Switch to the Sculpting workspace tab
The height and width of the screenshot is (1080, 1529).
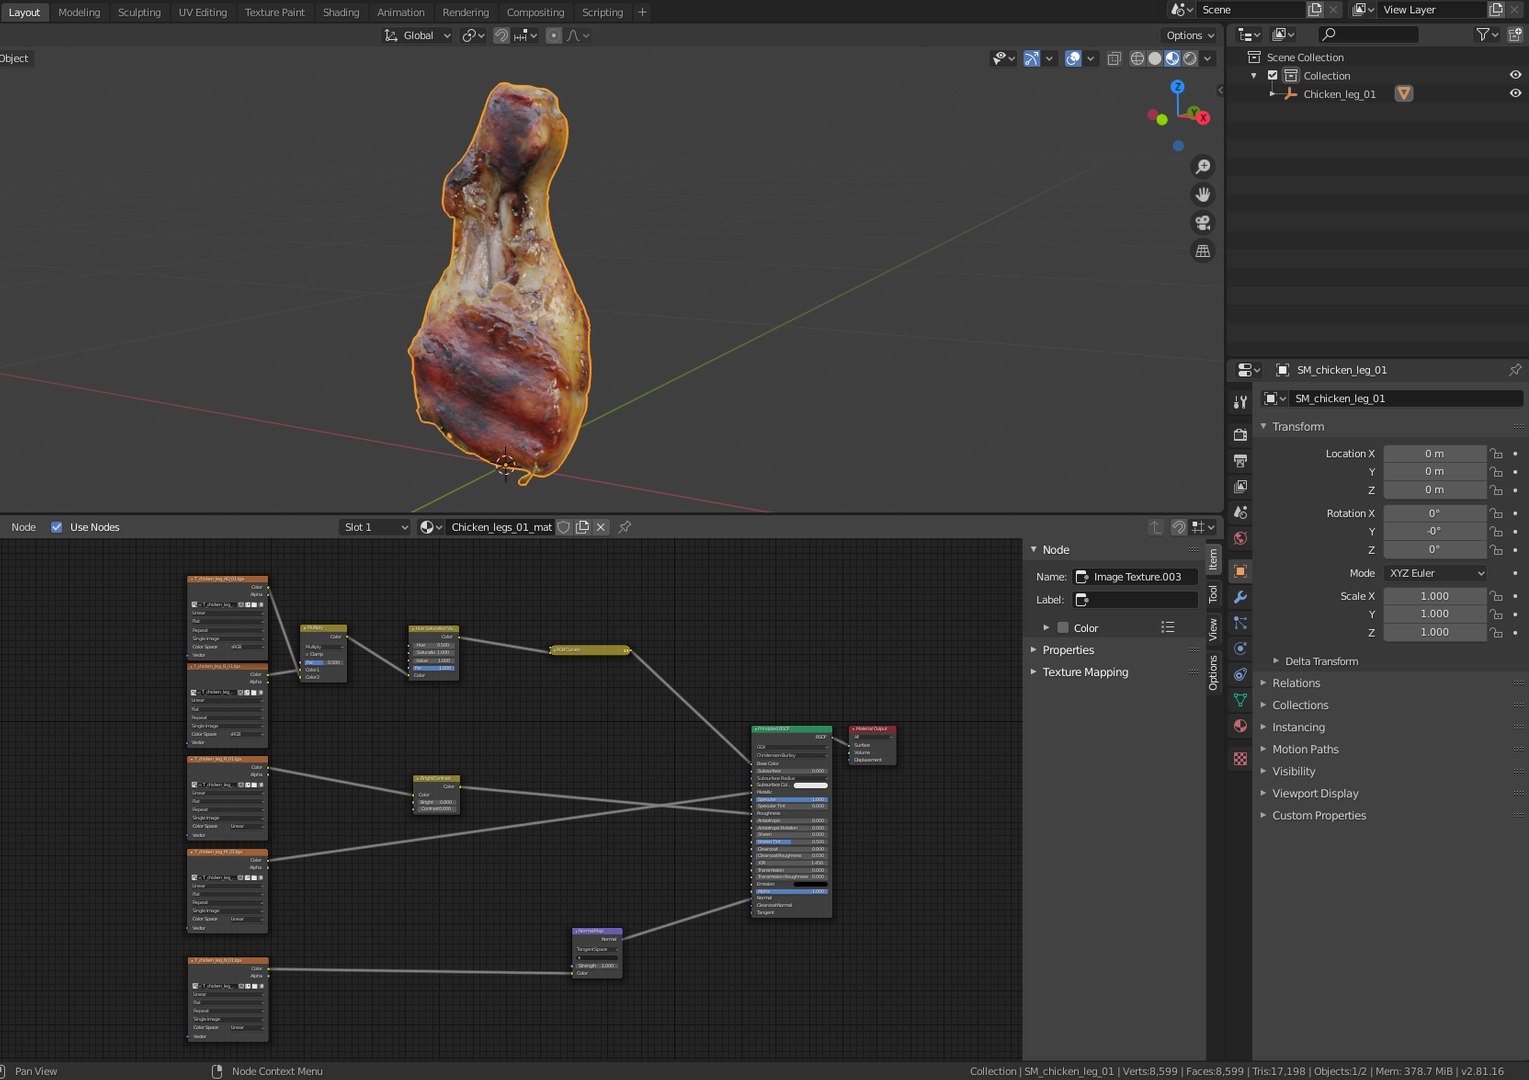[x=139, y=12]
